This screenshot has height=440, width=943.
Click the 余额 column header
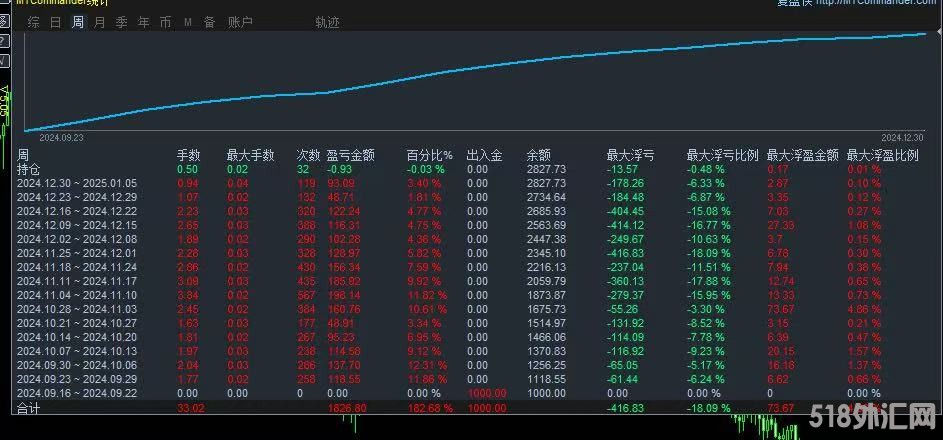(539, 156)
